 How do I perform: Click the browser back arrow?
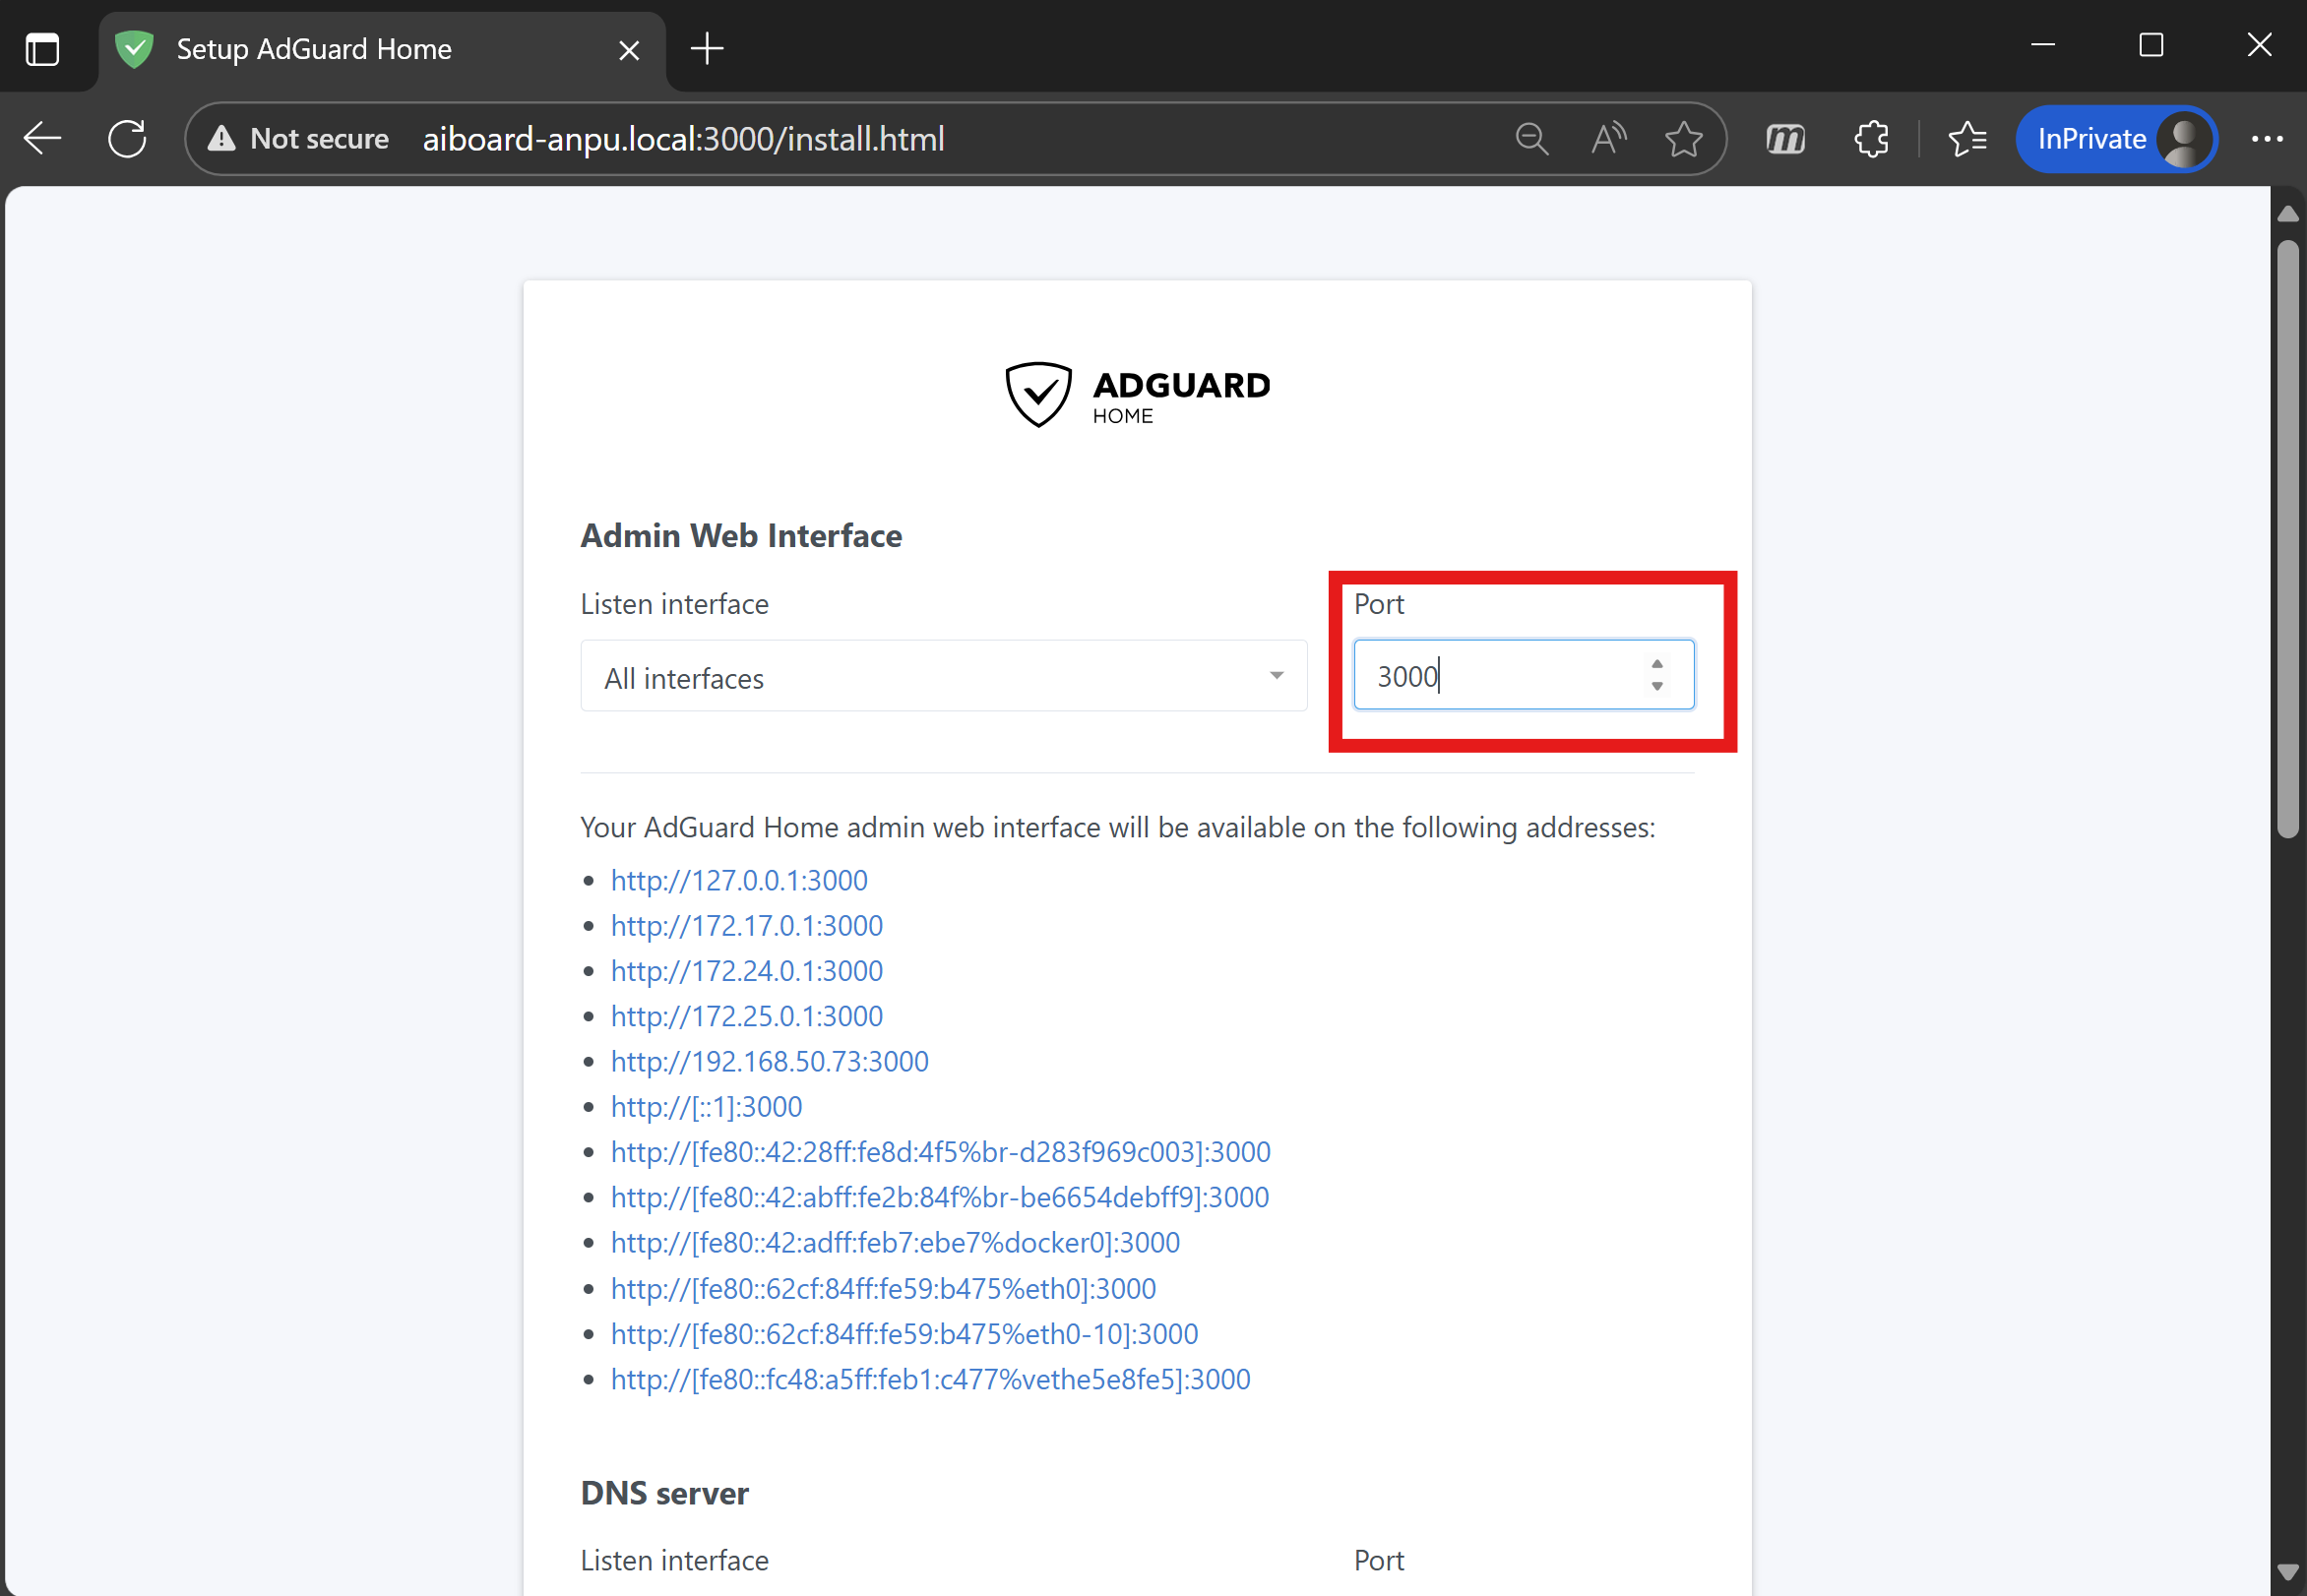click(x=43, y=138)
